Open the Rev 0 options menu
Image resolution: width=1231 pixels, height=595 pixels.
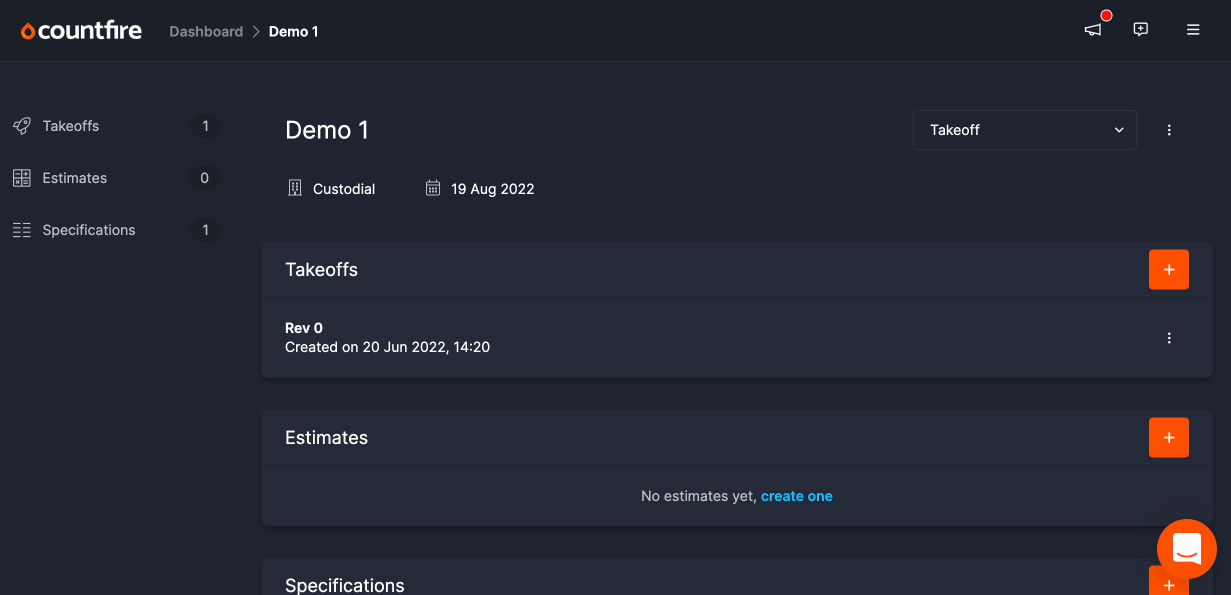(1169, 338)
